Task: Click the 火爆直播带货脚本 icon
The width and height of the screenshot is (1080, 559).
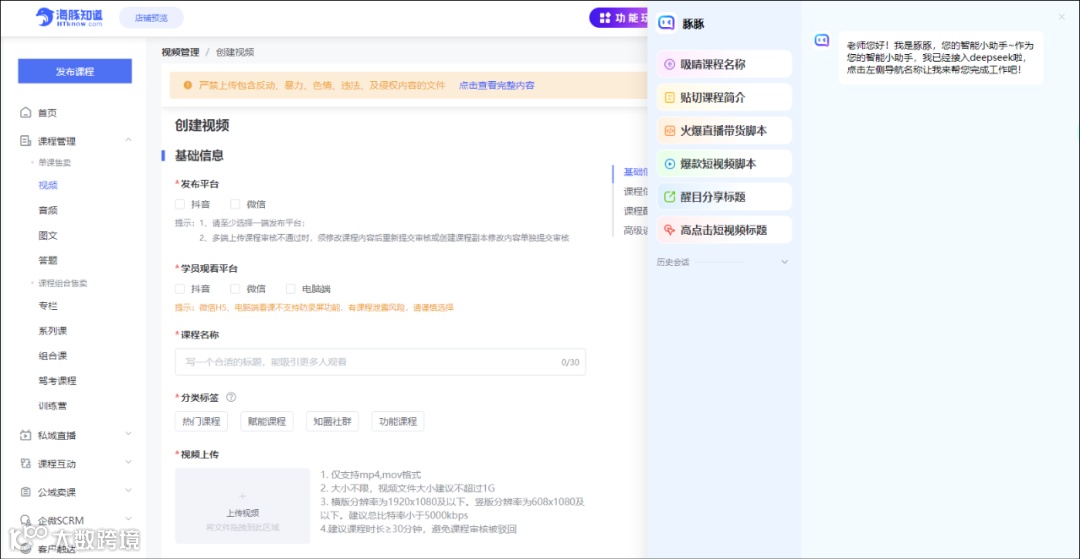Action: coord(669,130)
